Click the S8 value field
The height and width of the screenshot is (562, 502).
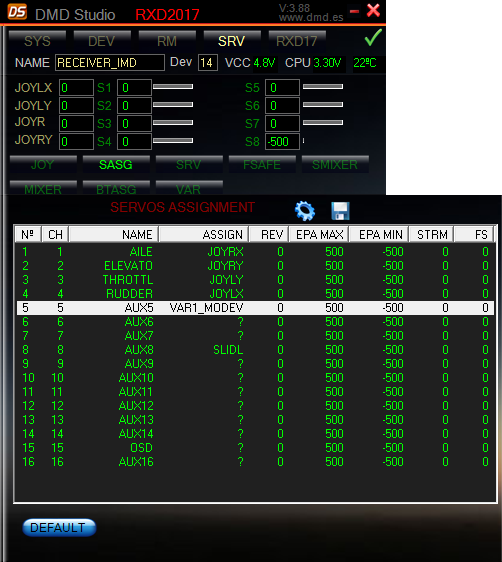[x=282, y=142]
